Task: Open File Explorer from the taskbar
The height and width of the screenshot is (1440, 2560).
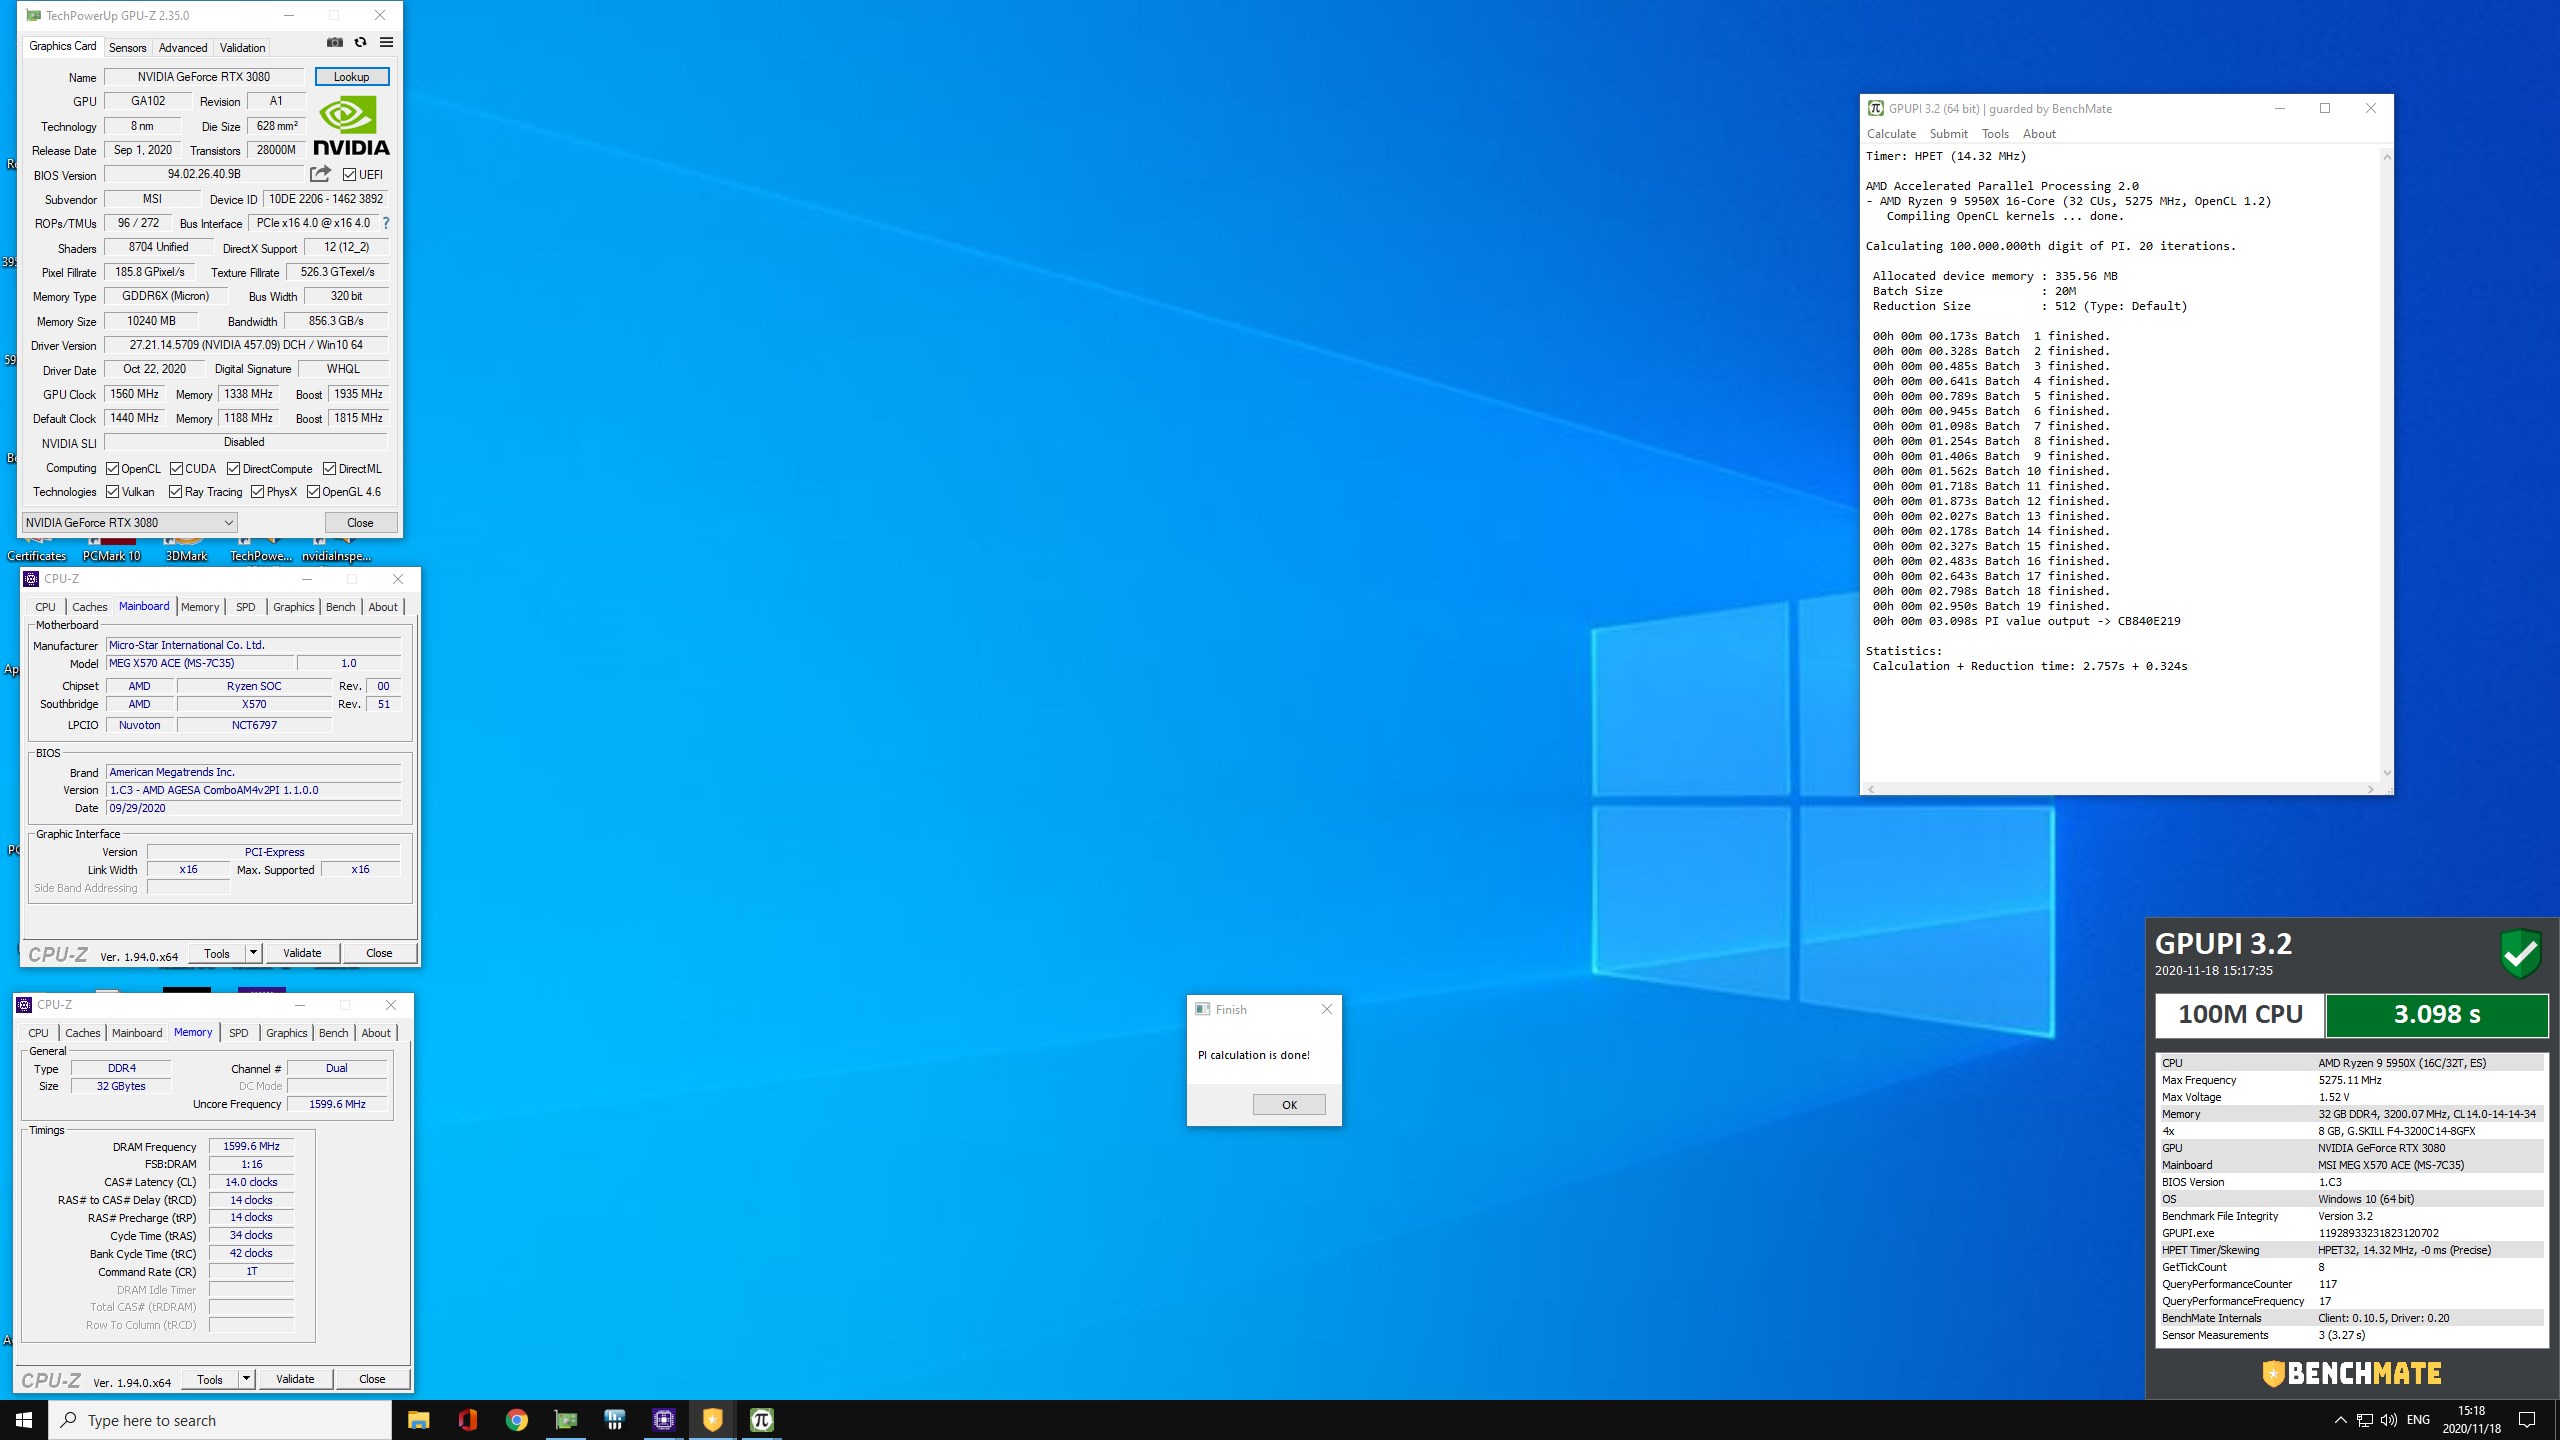Action: 418,1420
